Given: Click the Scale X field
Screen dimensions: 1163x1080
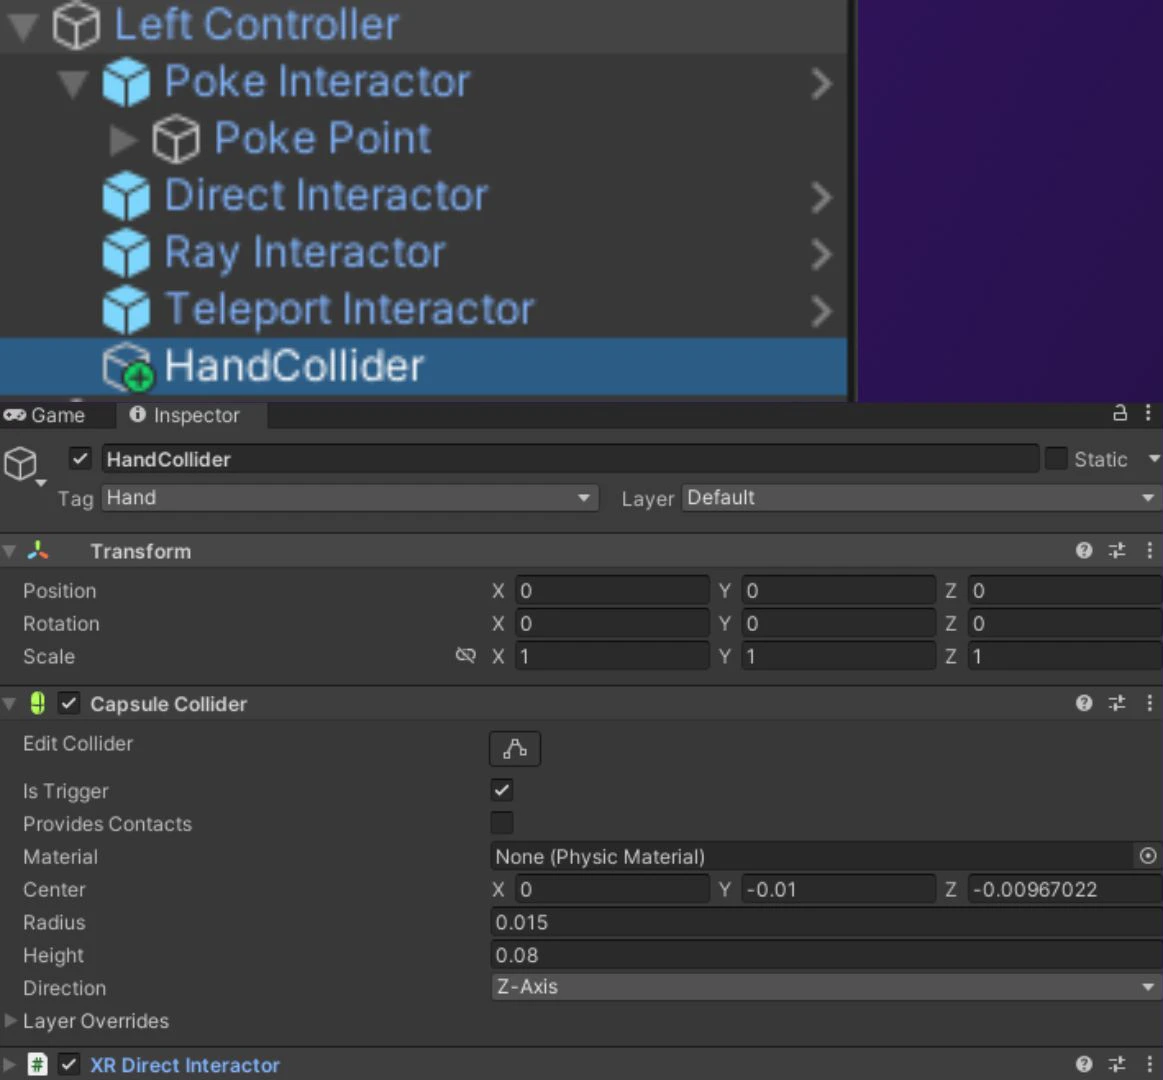Looking at the screenshot, I should click(612, 656).
